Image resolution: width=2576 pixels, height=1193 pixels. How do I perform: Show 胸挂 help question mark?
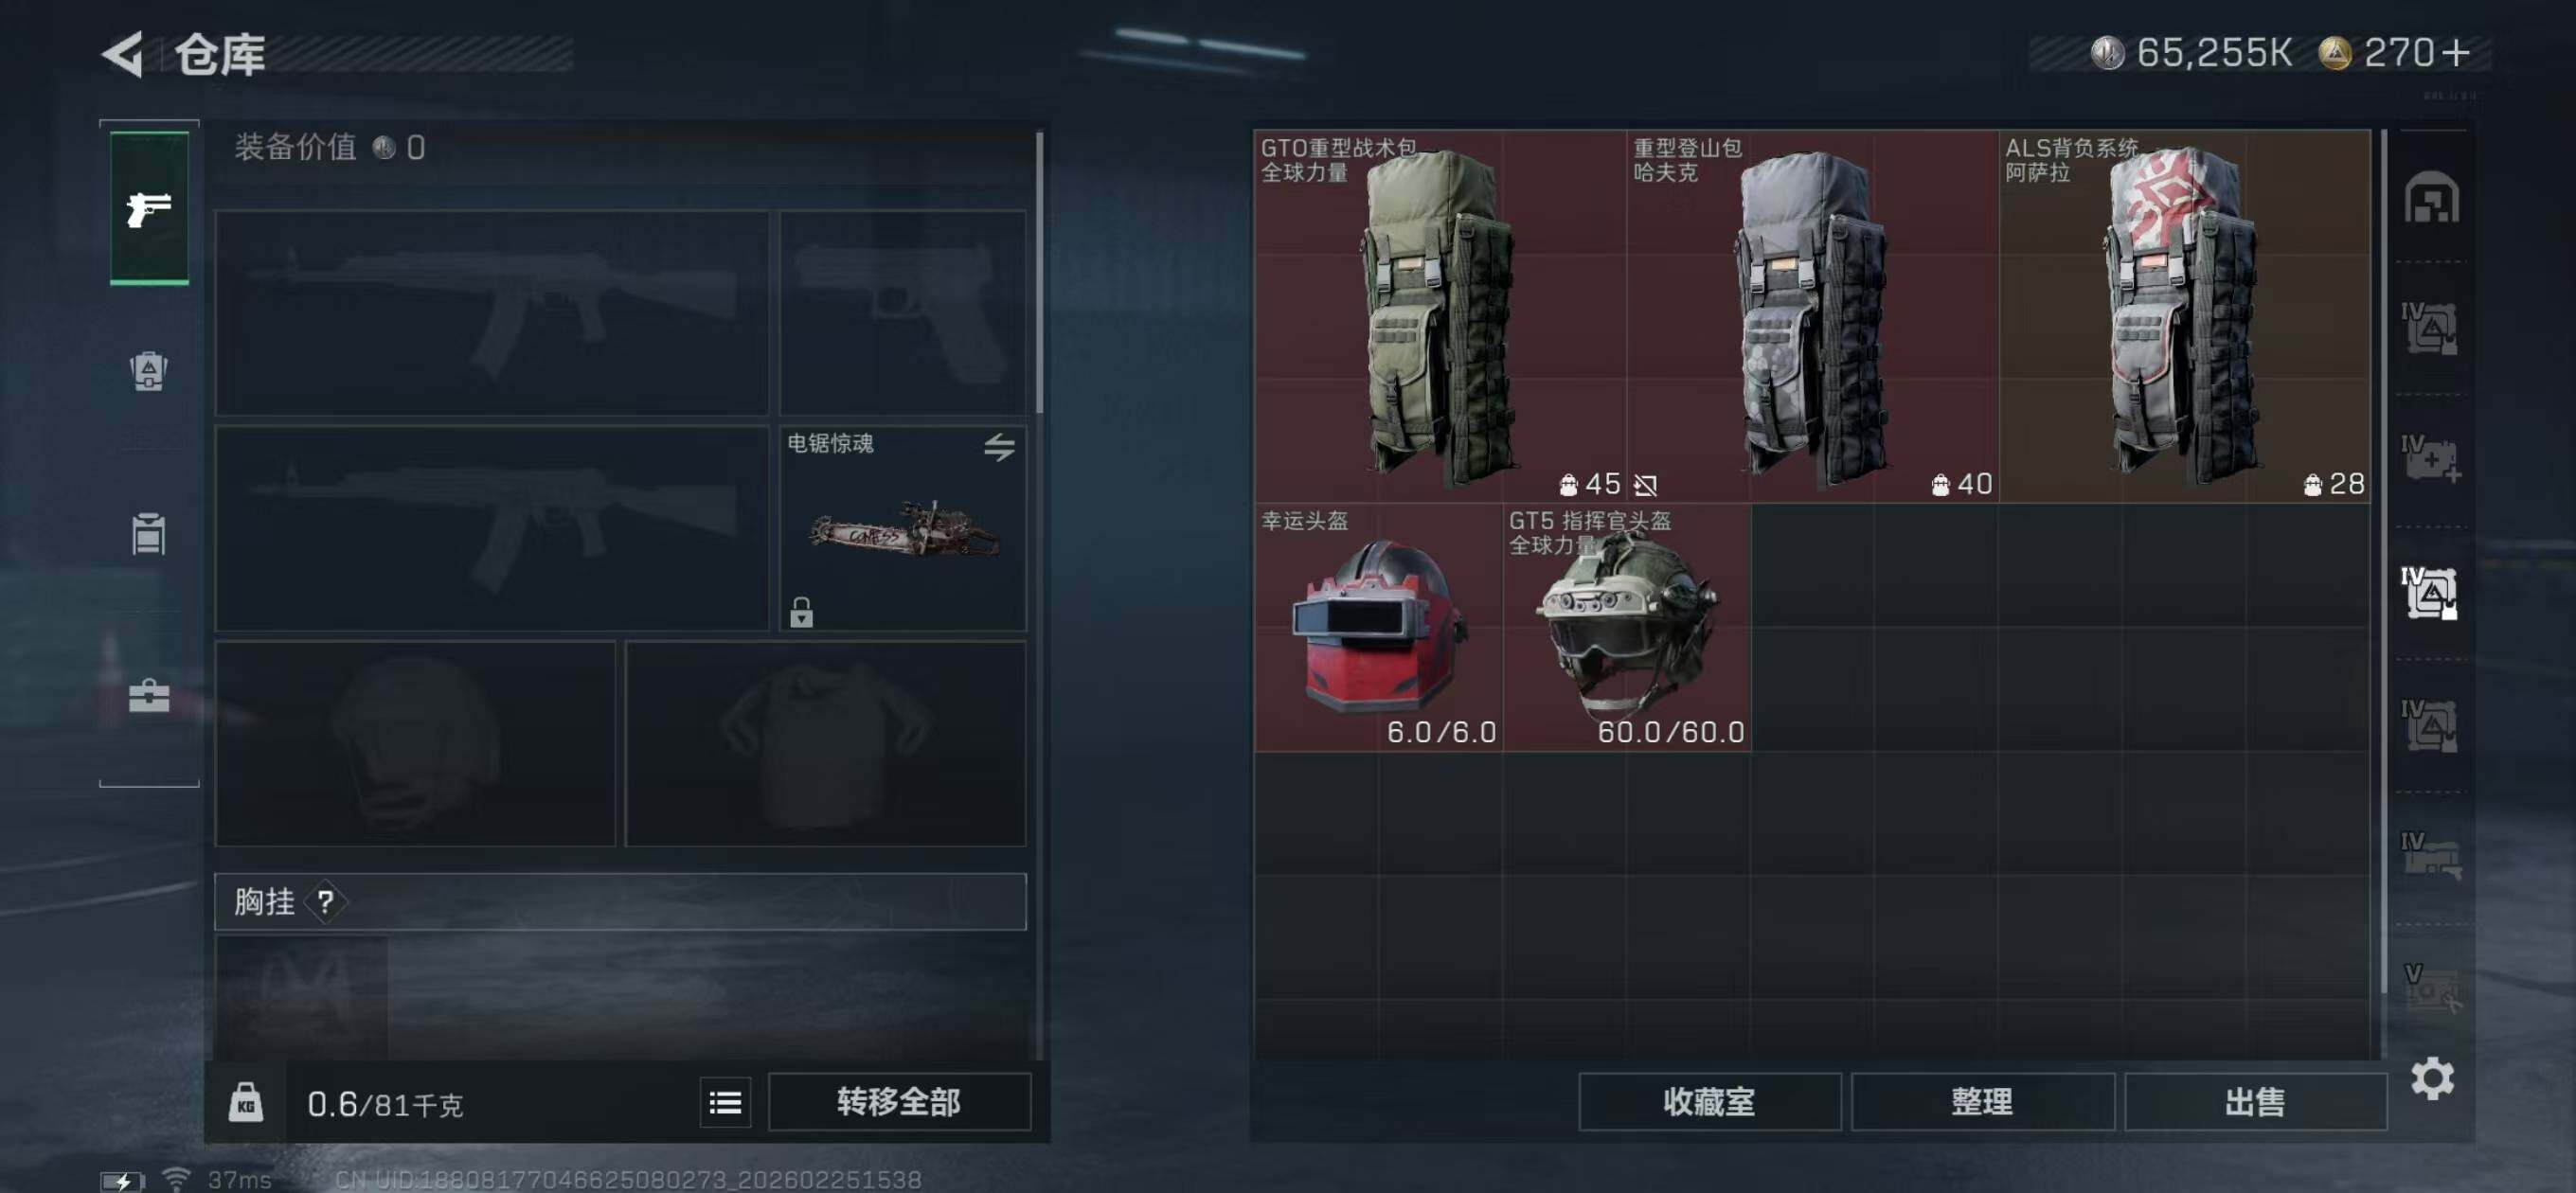pos(325,902)
